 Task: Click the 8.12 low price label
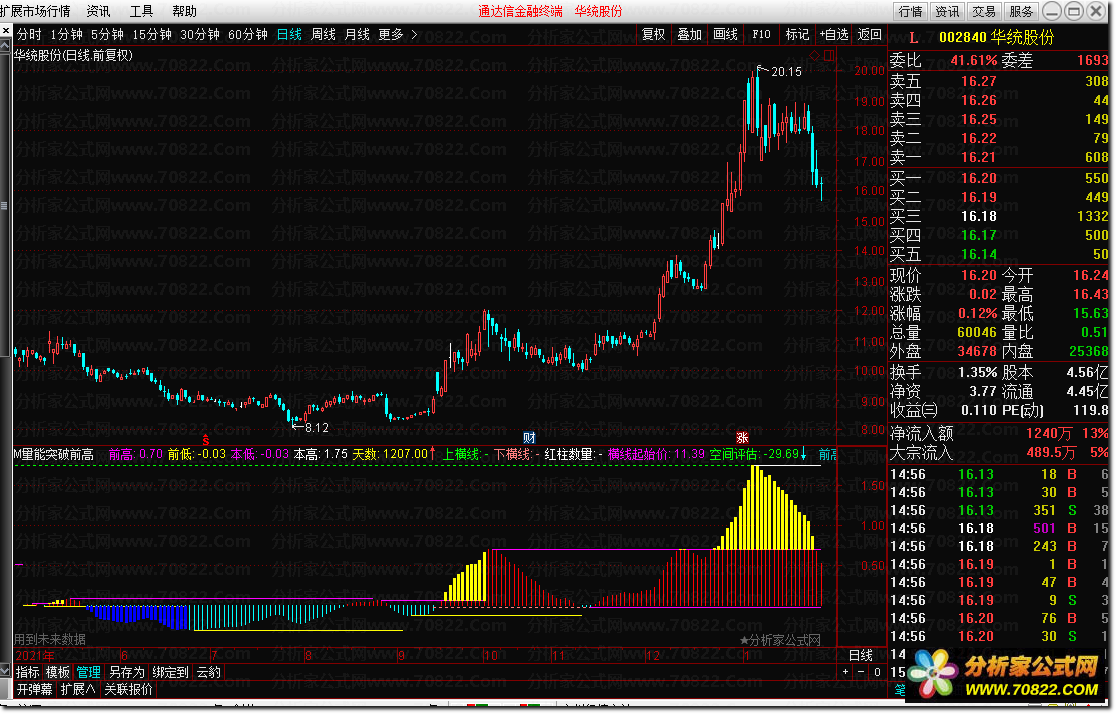pos(317,428)
